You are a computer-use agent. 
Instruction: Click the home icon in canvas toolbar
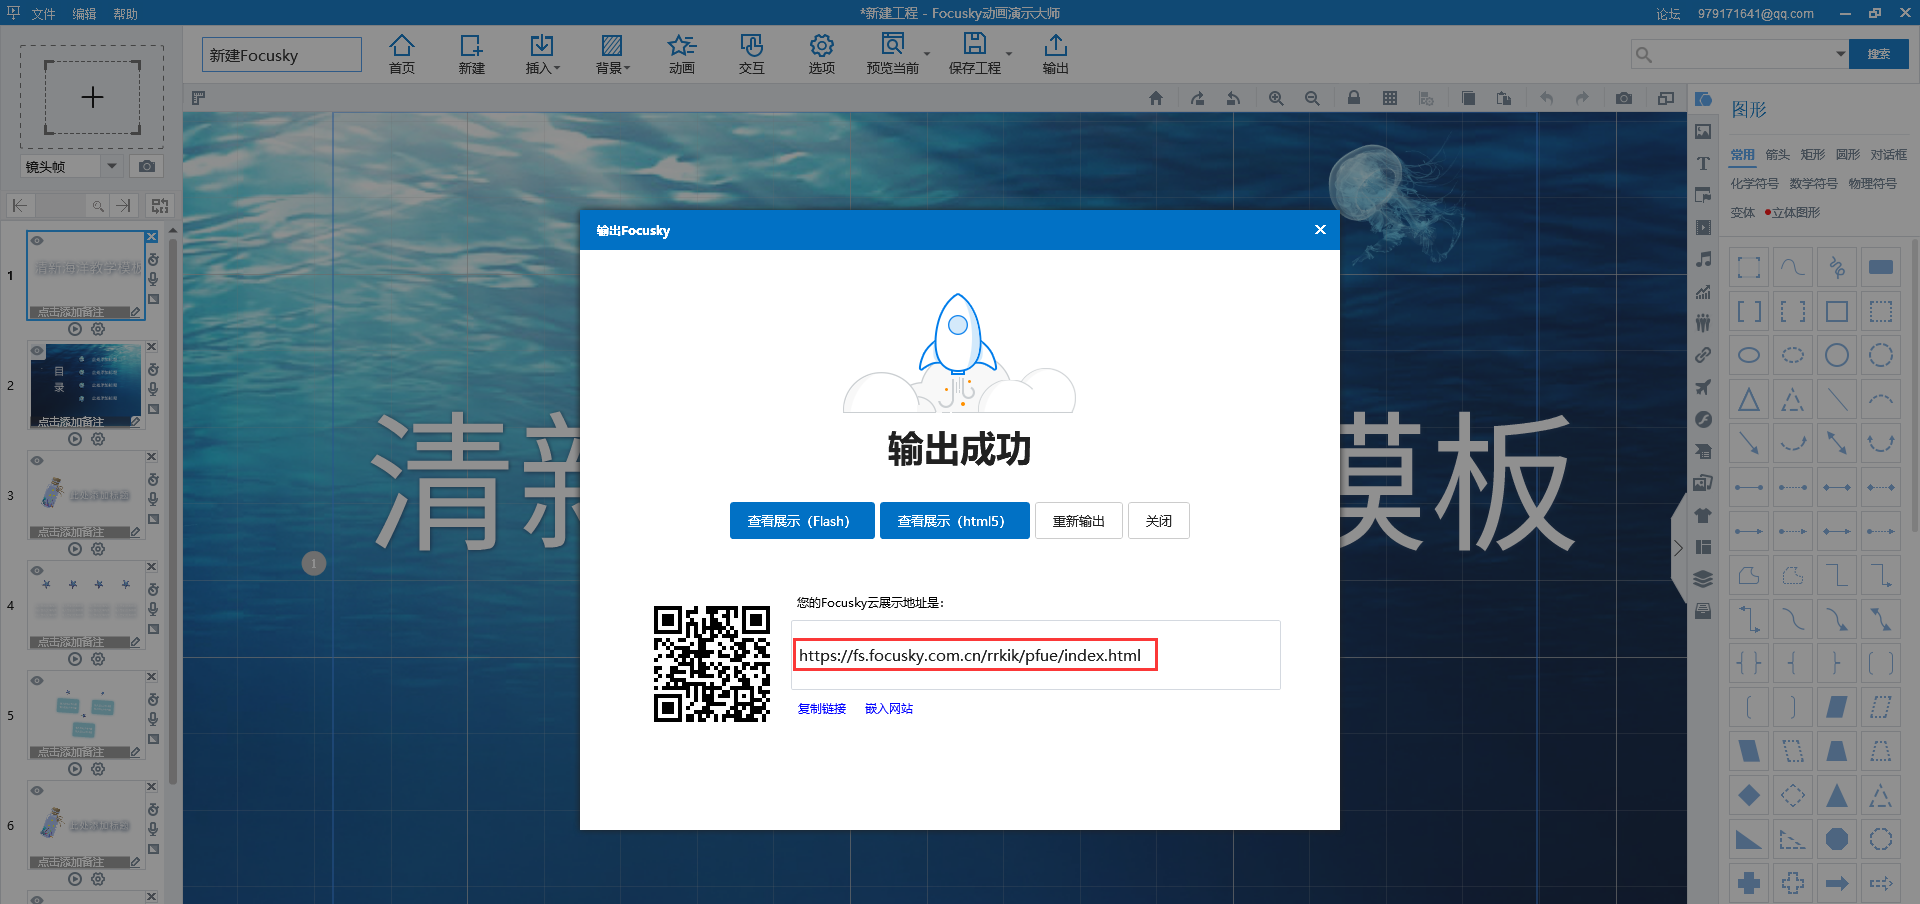[x=1156, y=98]
